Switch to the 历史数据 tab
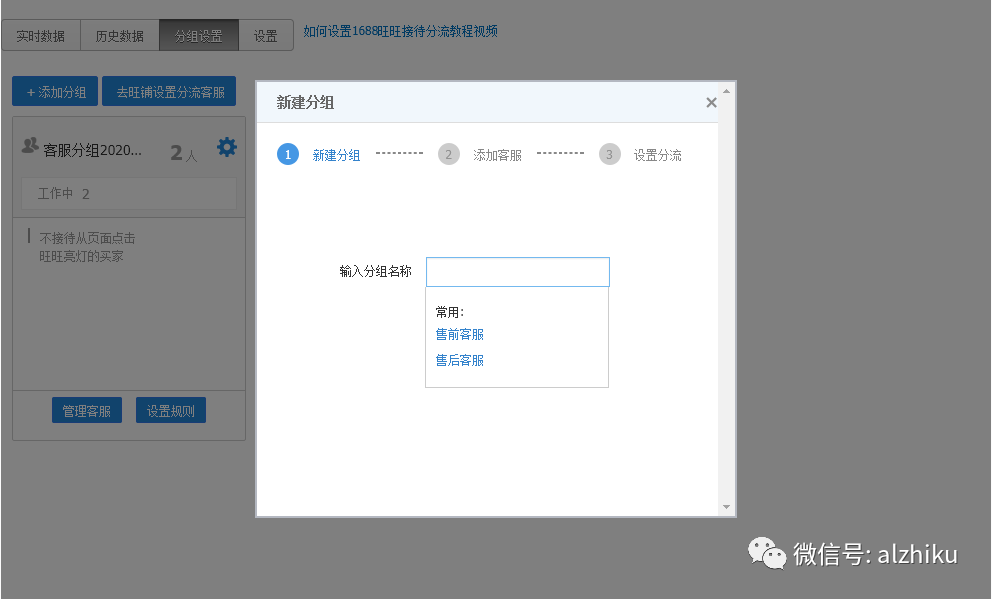This screenshot has width=992, height=599. tap(120, 35)
